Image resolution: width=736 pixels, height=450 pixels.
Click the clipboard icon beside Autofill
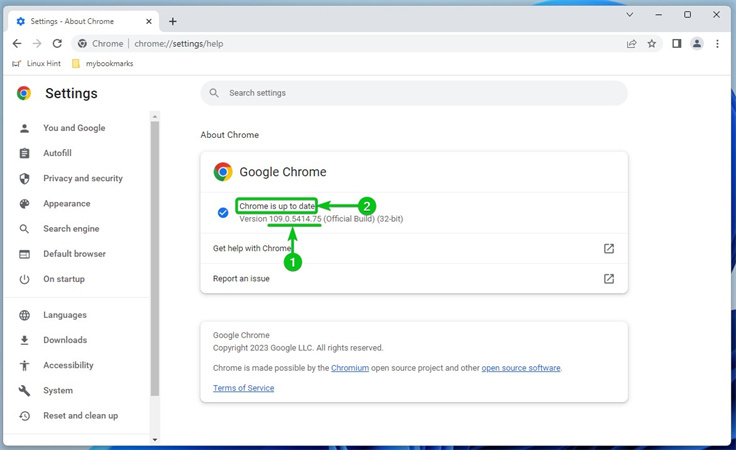pyautogui.click(x=24, y=153)
